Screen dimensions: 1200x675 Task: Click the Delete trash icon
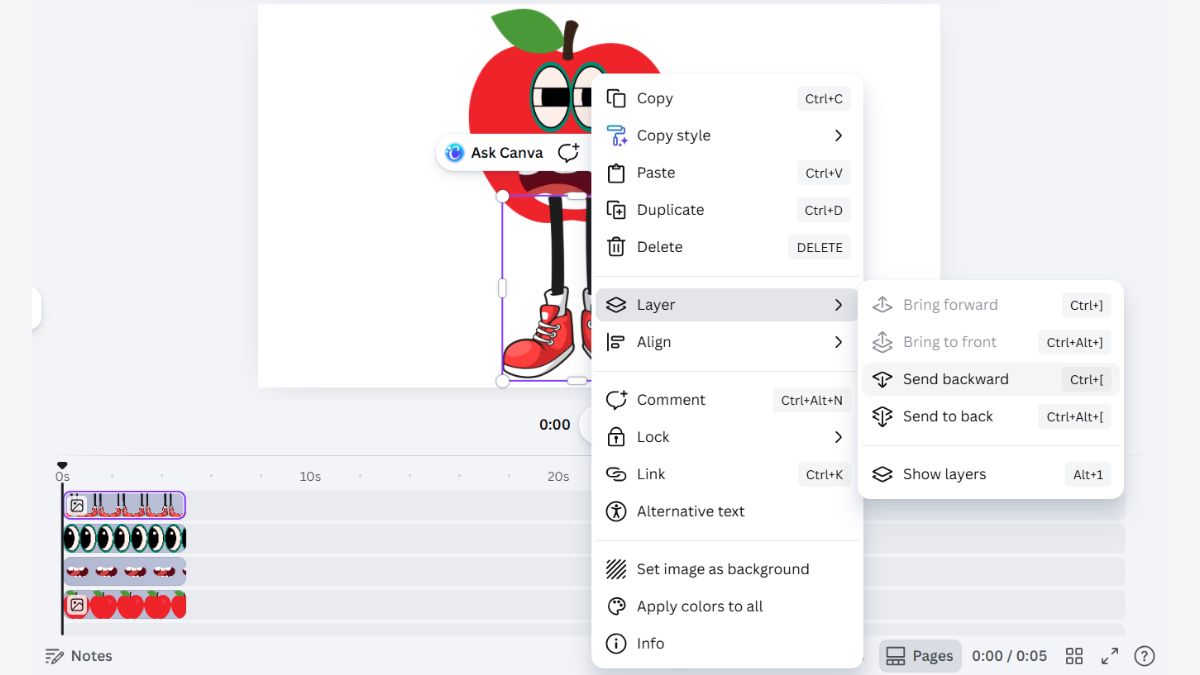coord(616,247)
